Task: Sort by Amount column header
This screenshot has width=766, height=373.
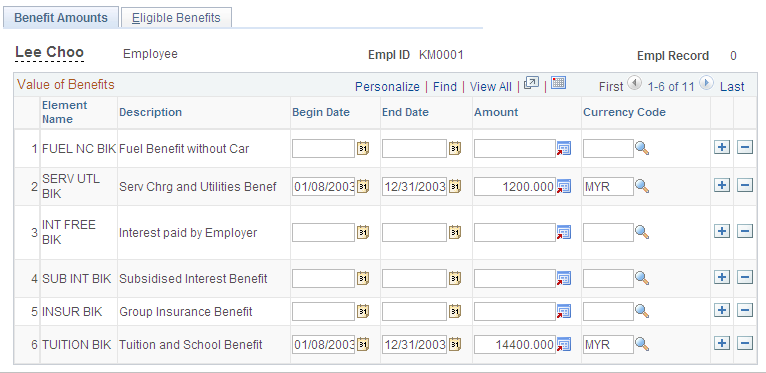Action: [x=496, y=112]
